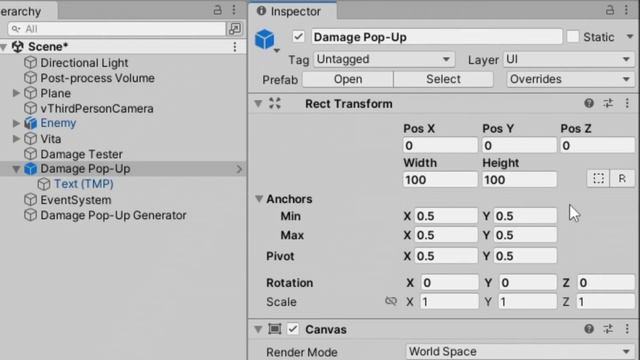Click the Text (TMP) object icon

coord(44,184)
